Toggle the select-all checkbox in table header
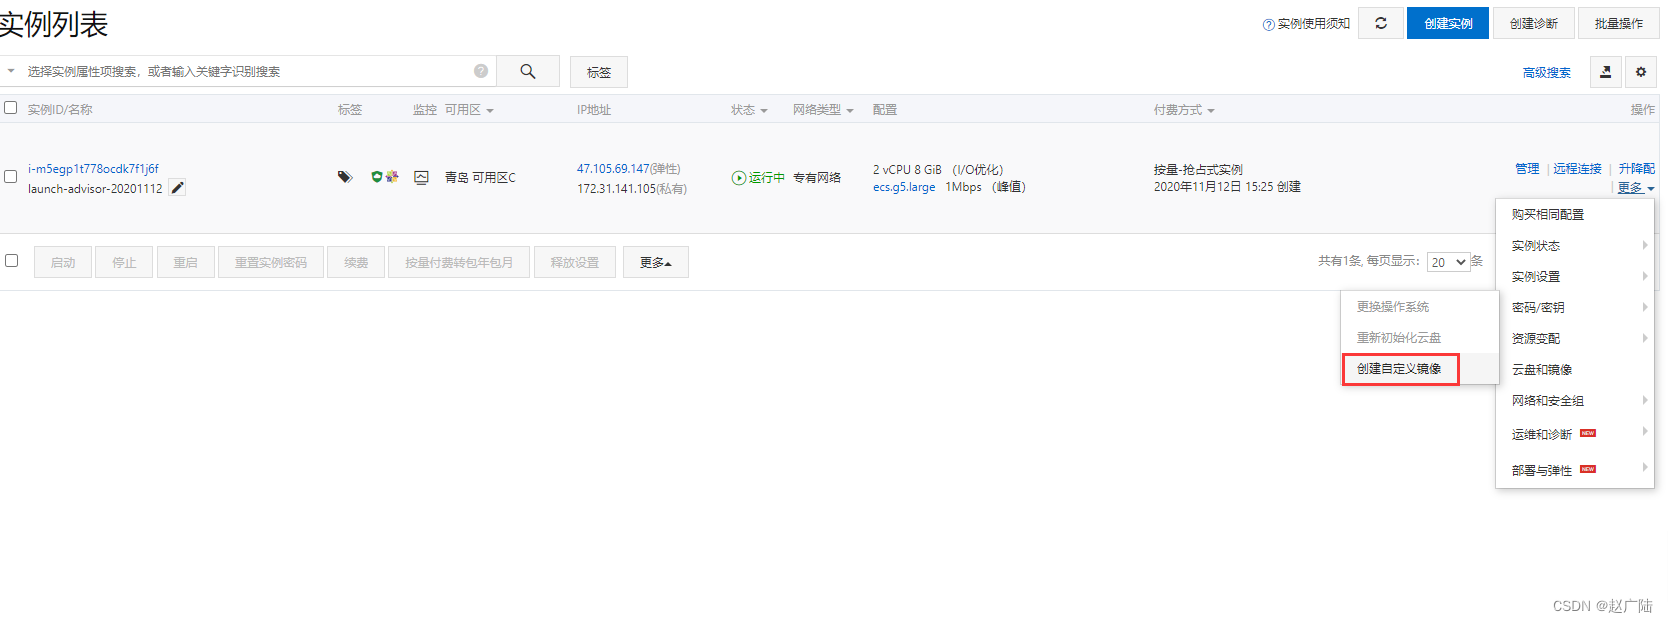Image resolution: width=1668 pixels, height=623 pixels. (11, 108)
